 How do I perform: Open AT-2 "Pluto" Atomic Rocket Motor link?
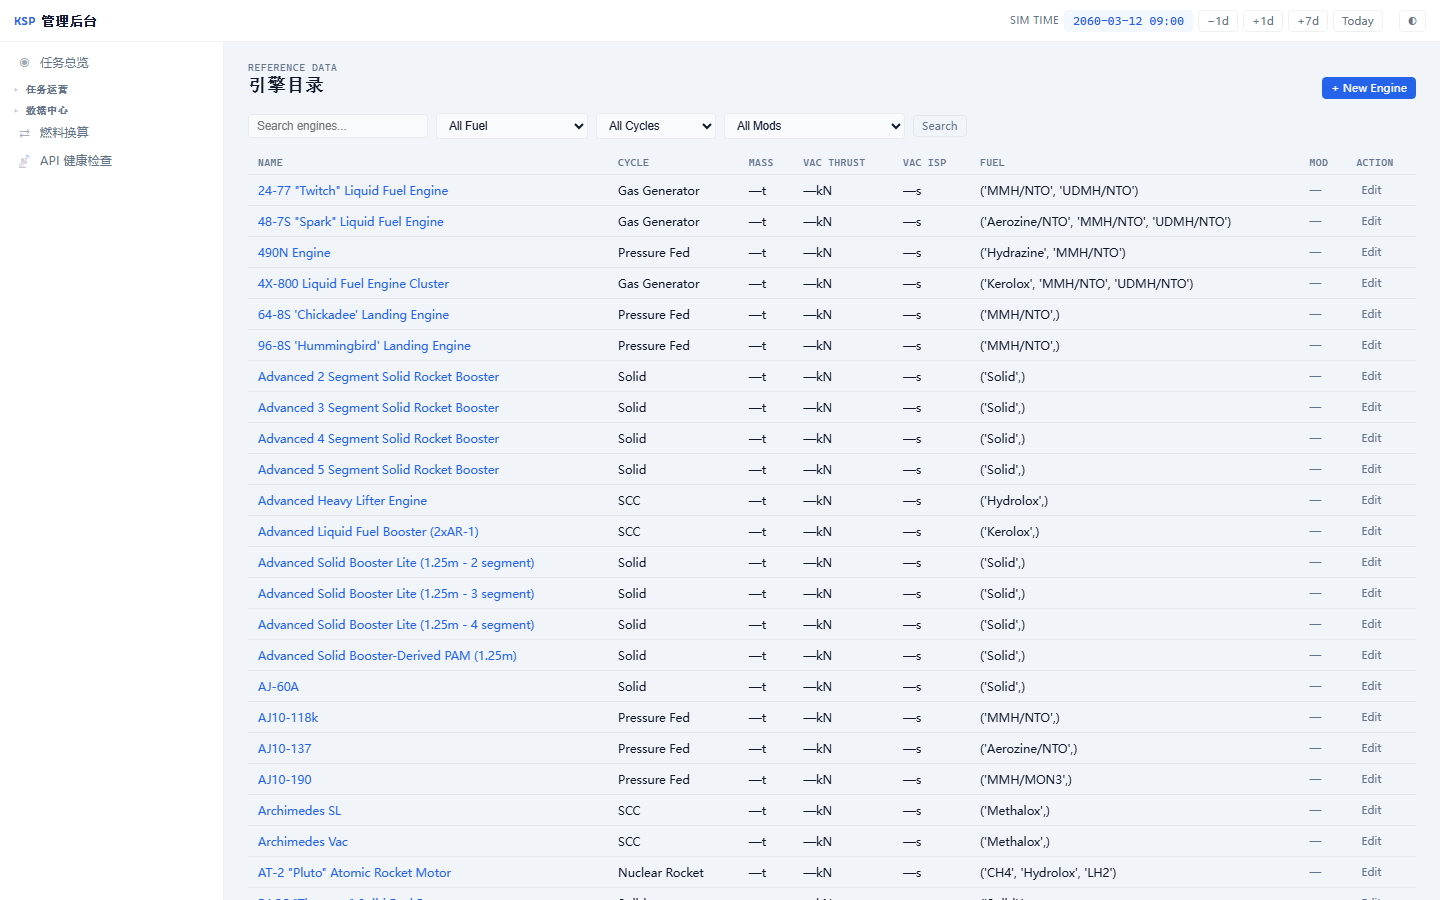click(x=354, y=873)
